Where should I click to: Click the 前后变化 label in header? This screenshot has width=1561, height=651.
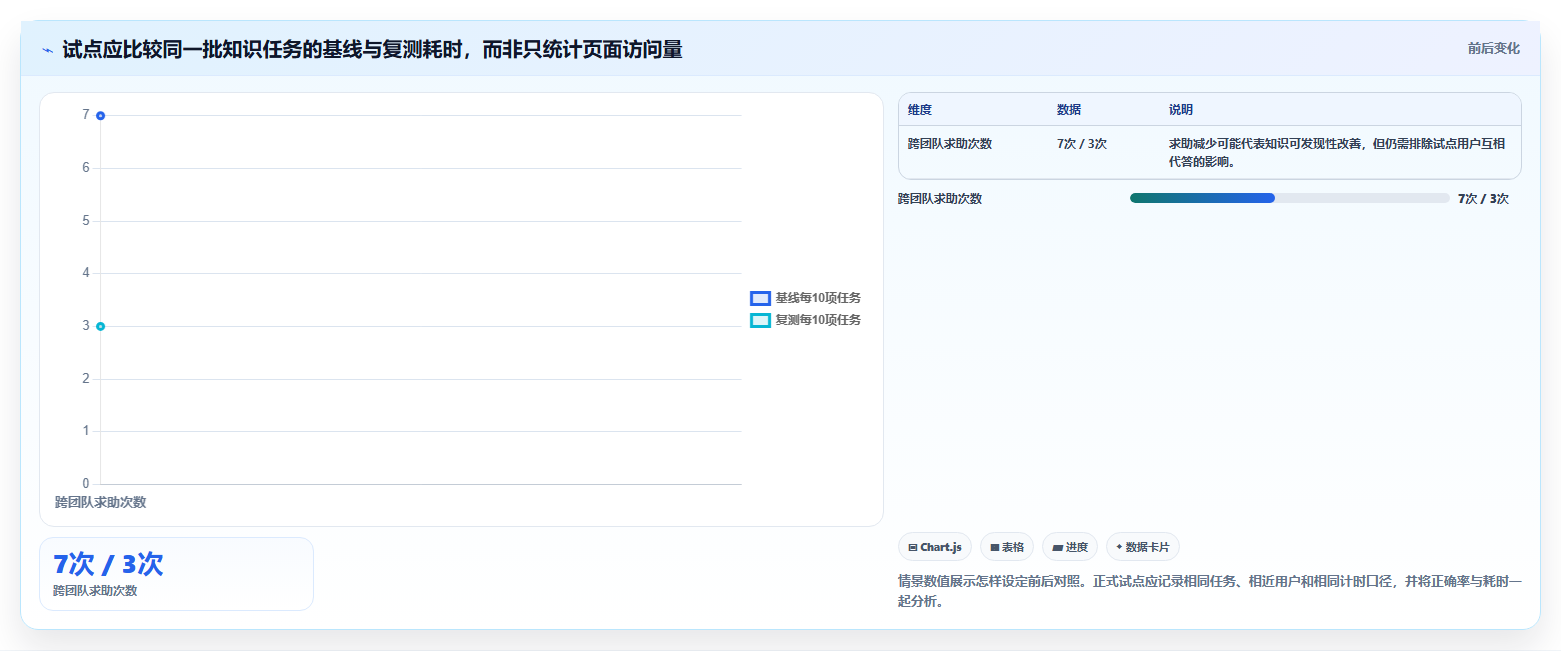tap(1494, 49)
